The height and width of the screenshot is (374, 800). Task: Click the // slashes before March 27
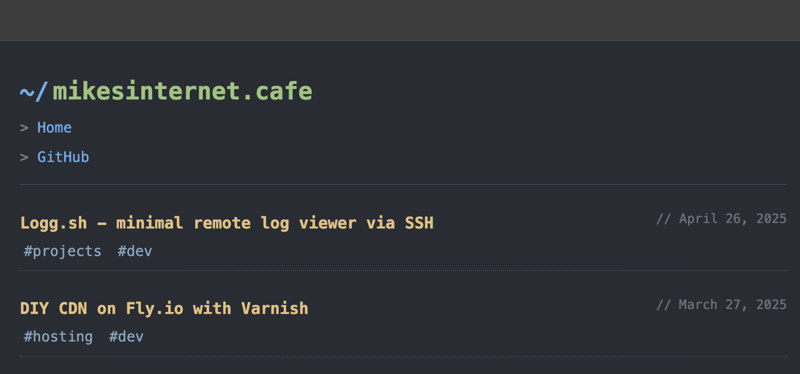point(663,305)
